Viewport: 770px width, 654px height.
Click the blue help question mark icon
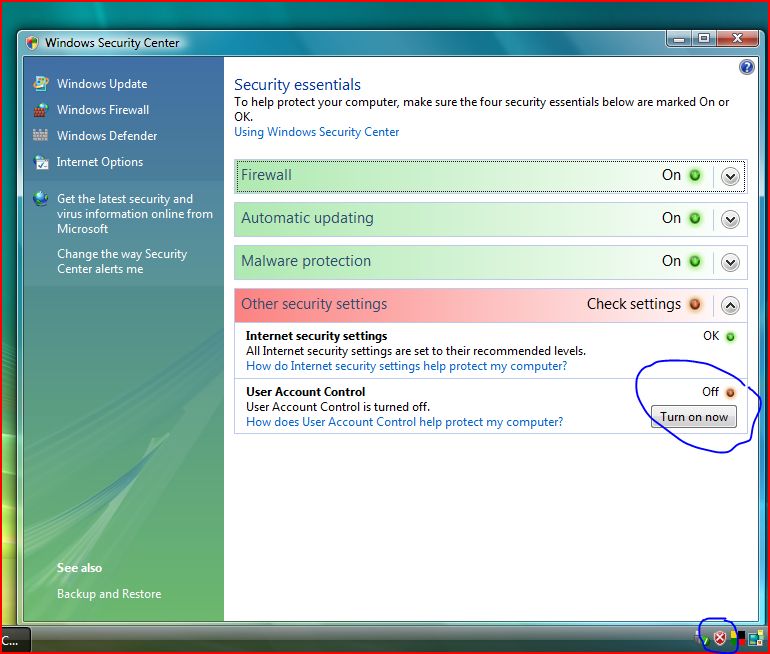pos(746,67)
